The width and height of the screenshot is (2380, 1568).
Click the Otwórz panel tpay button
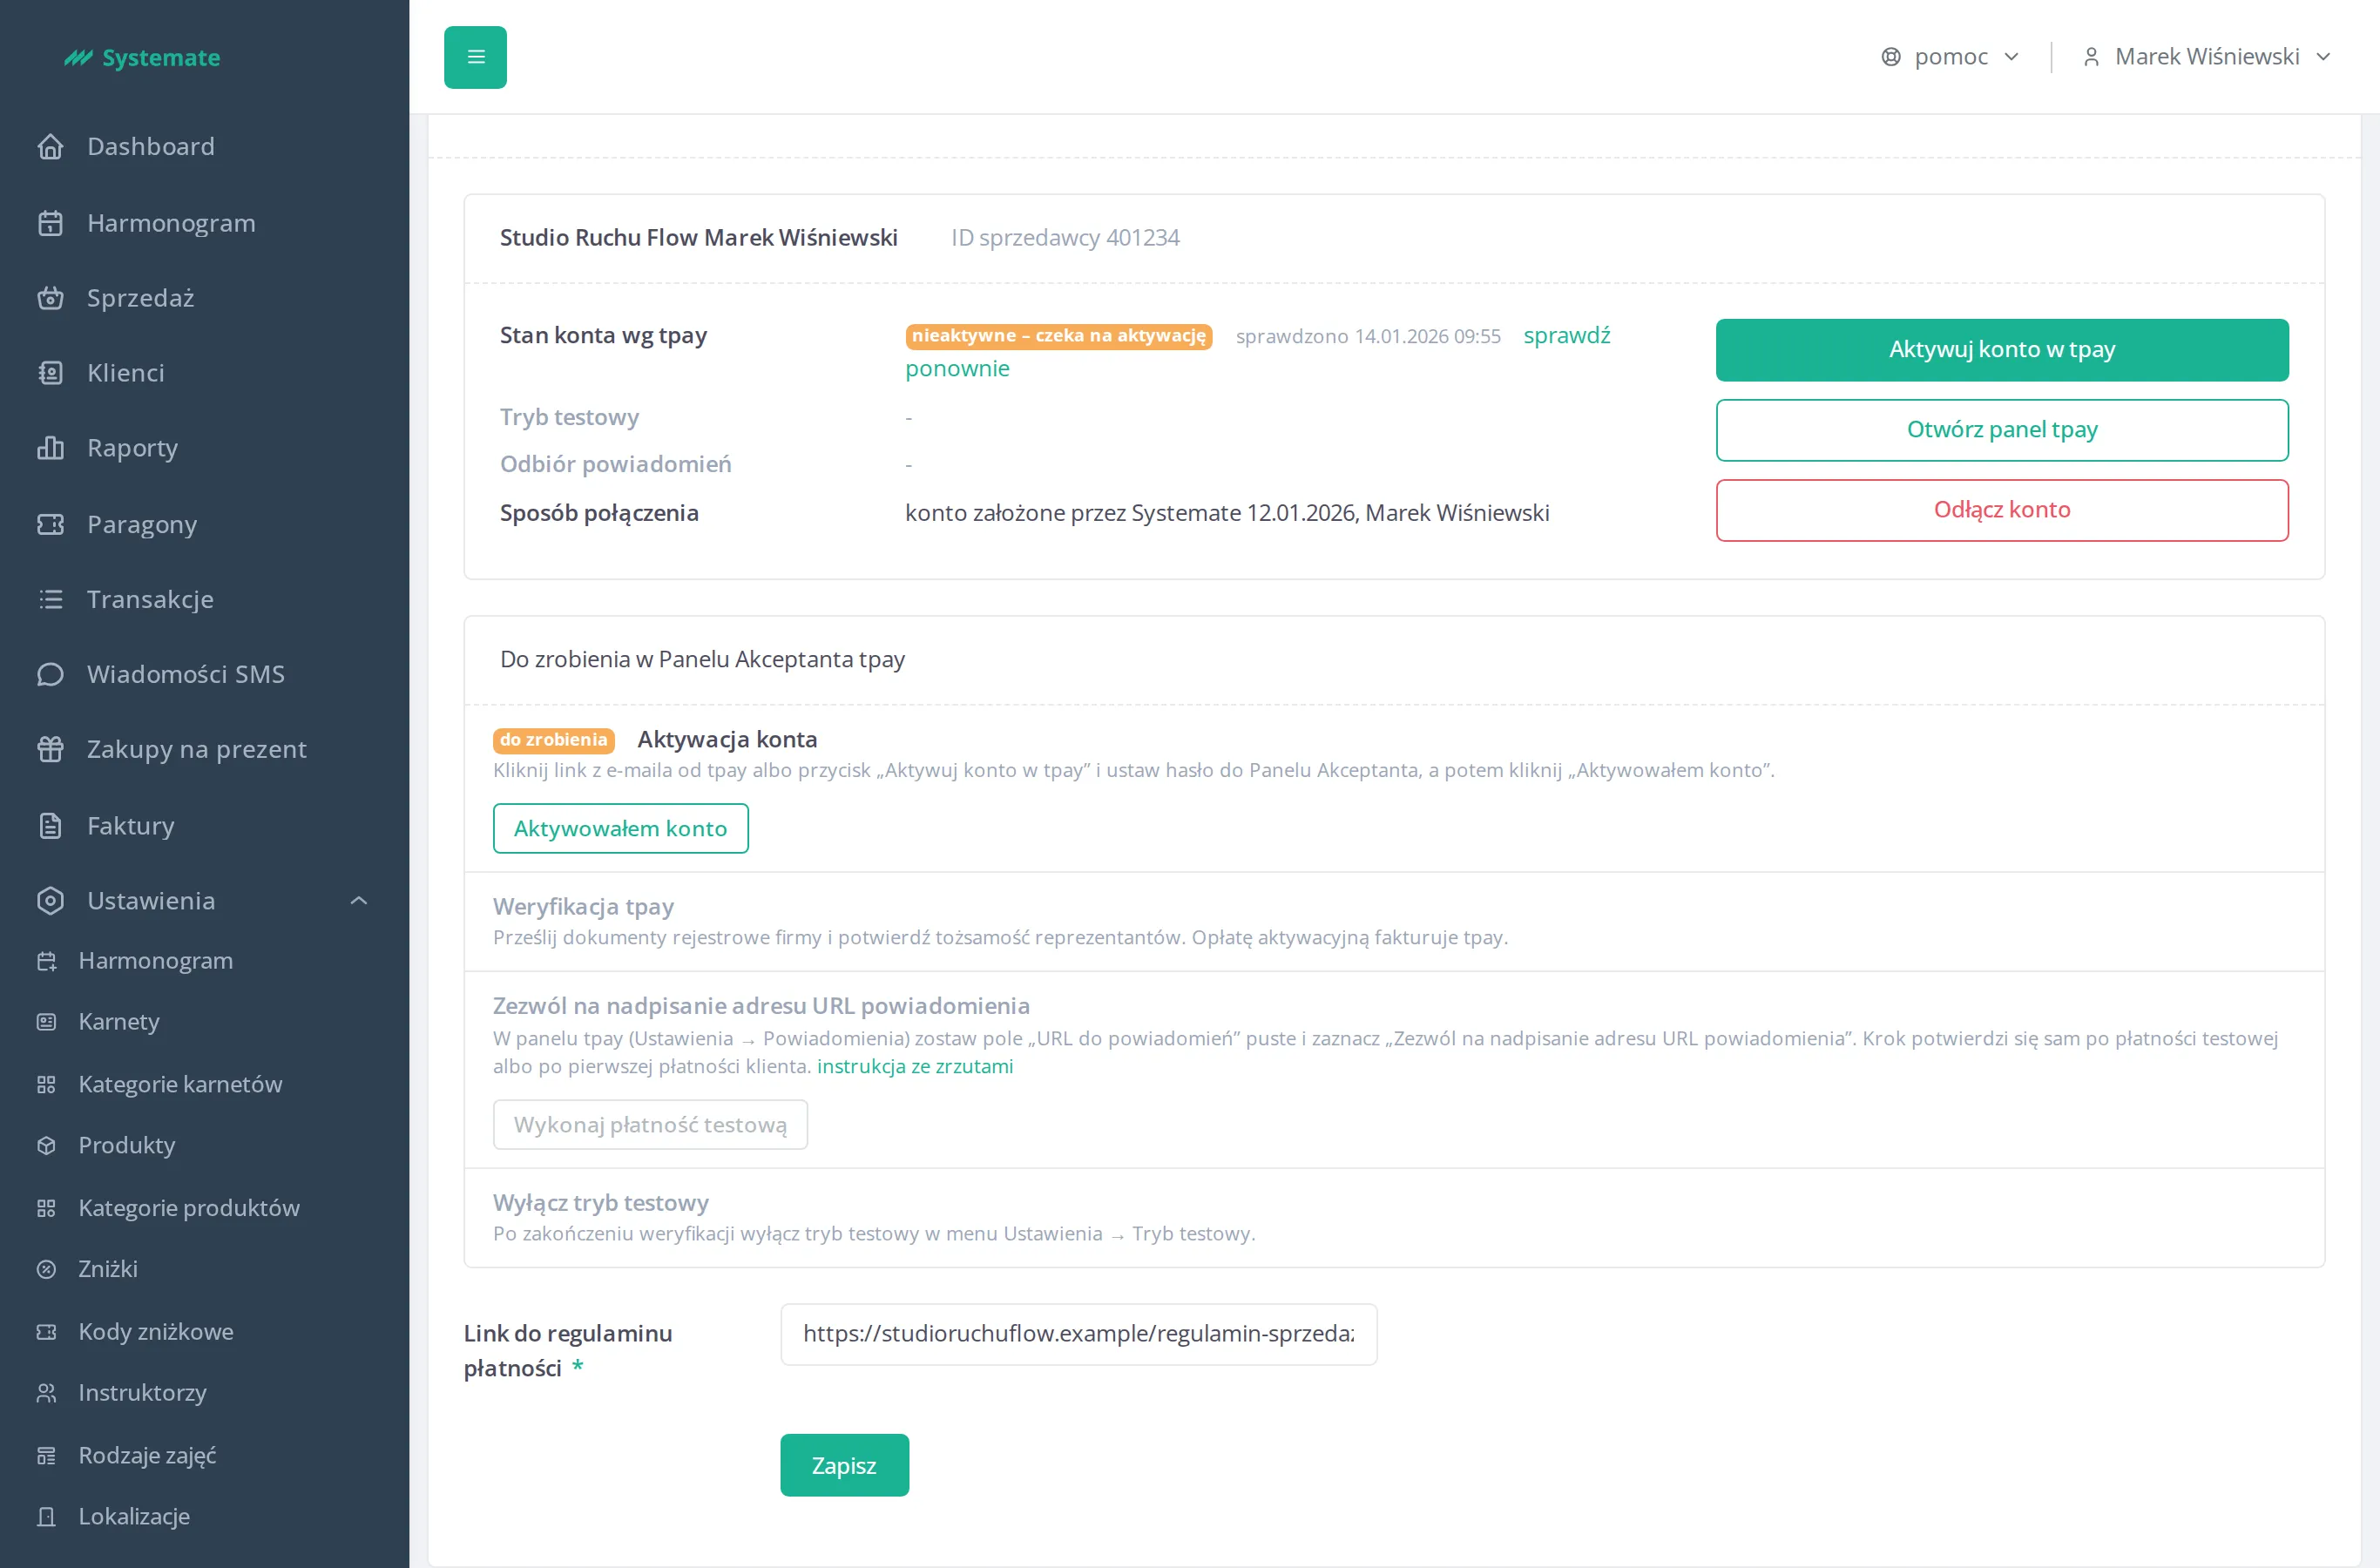pyautogui.click(x=2002, y=430)
